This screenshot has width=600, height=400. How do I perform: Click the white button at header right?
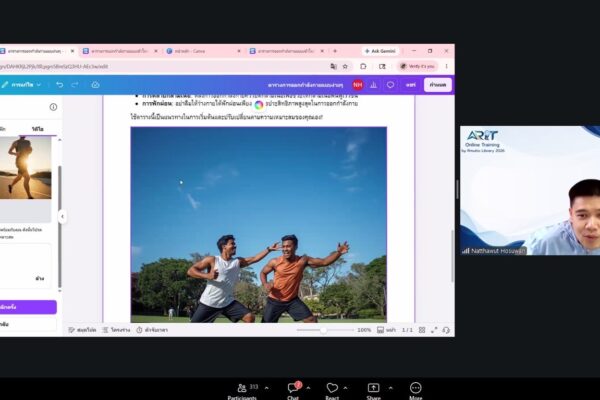click(438, 85)
